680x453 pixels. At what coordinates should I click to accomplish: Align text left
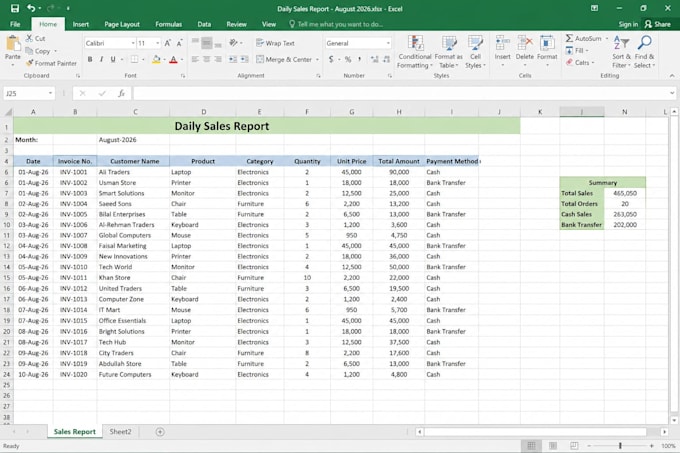click(195, 59)
